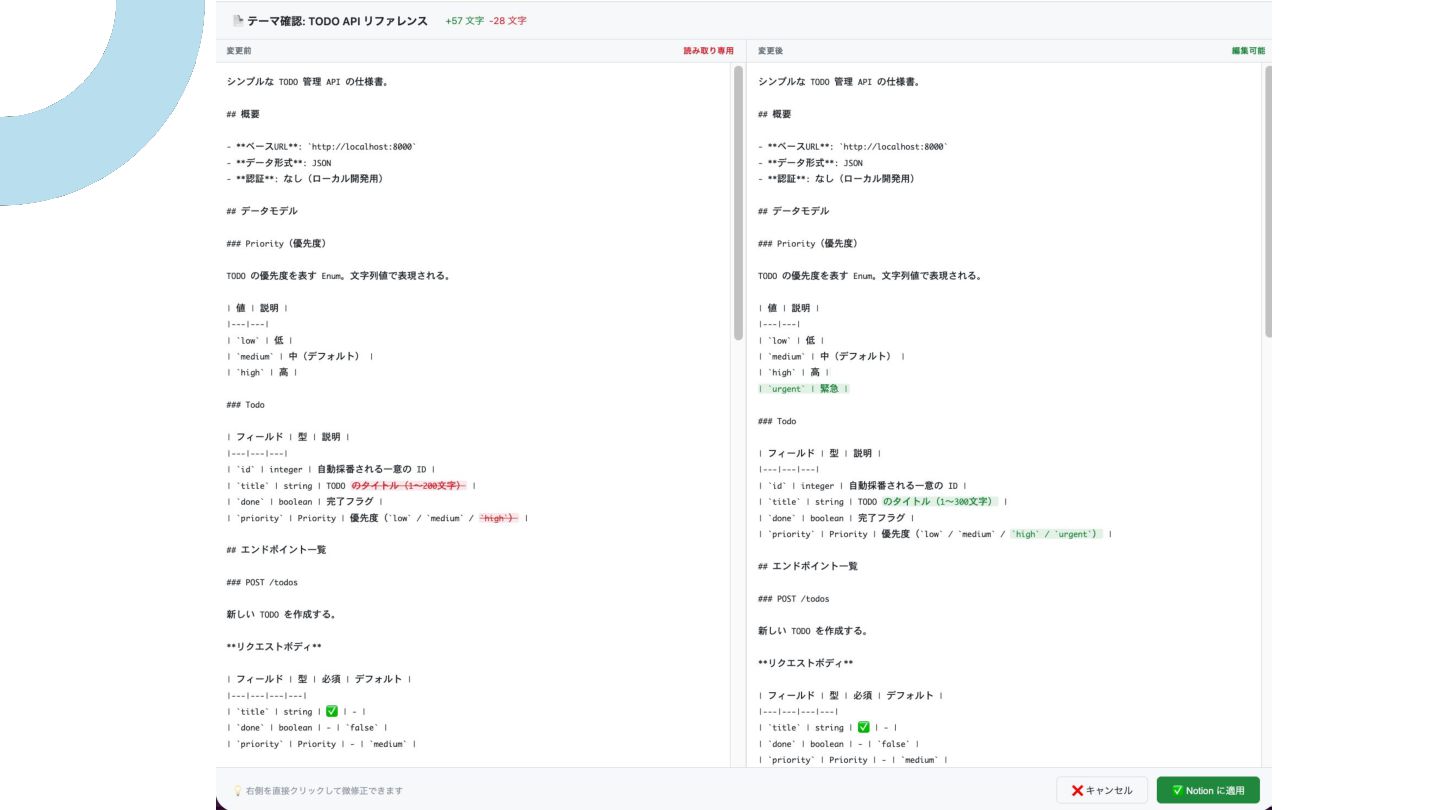Click the 変更後 pane header label

coord(770,50)
